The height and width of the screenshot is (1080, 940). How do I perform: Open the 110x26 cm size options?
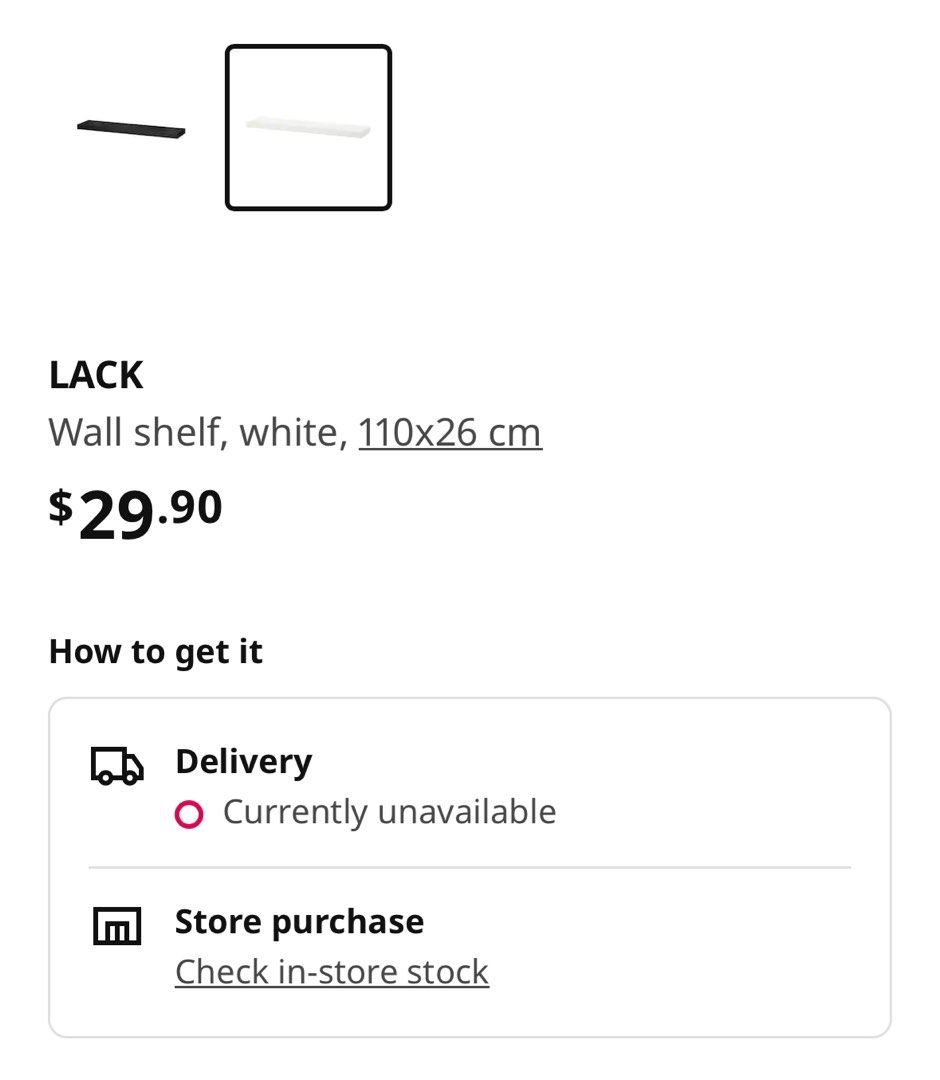(x=449, y=432)
